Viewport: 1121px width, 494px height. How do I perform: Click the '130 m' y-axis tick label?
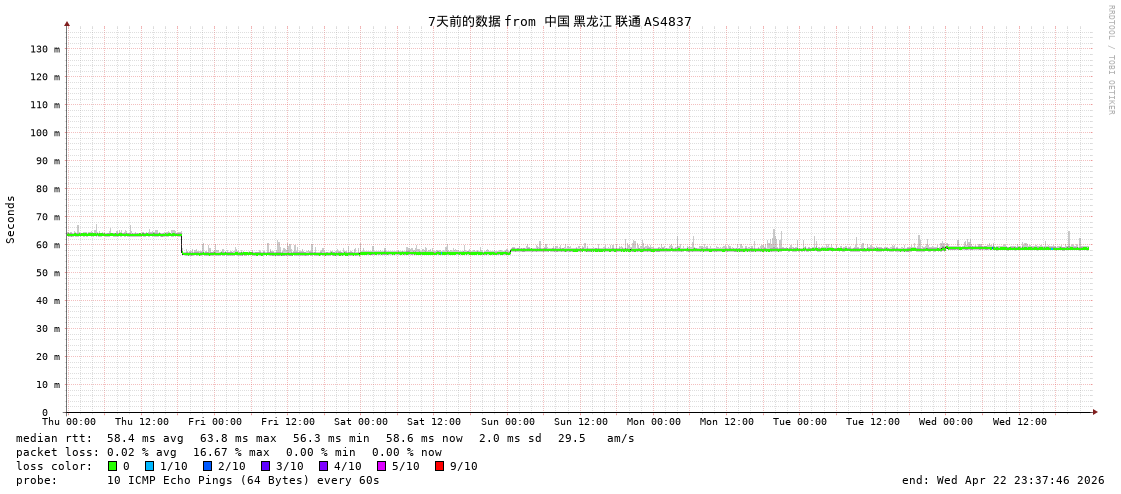[45, 49]
